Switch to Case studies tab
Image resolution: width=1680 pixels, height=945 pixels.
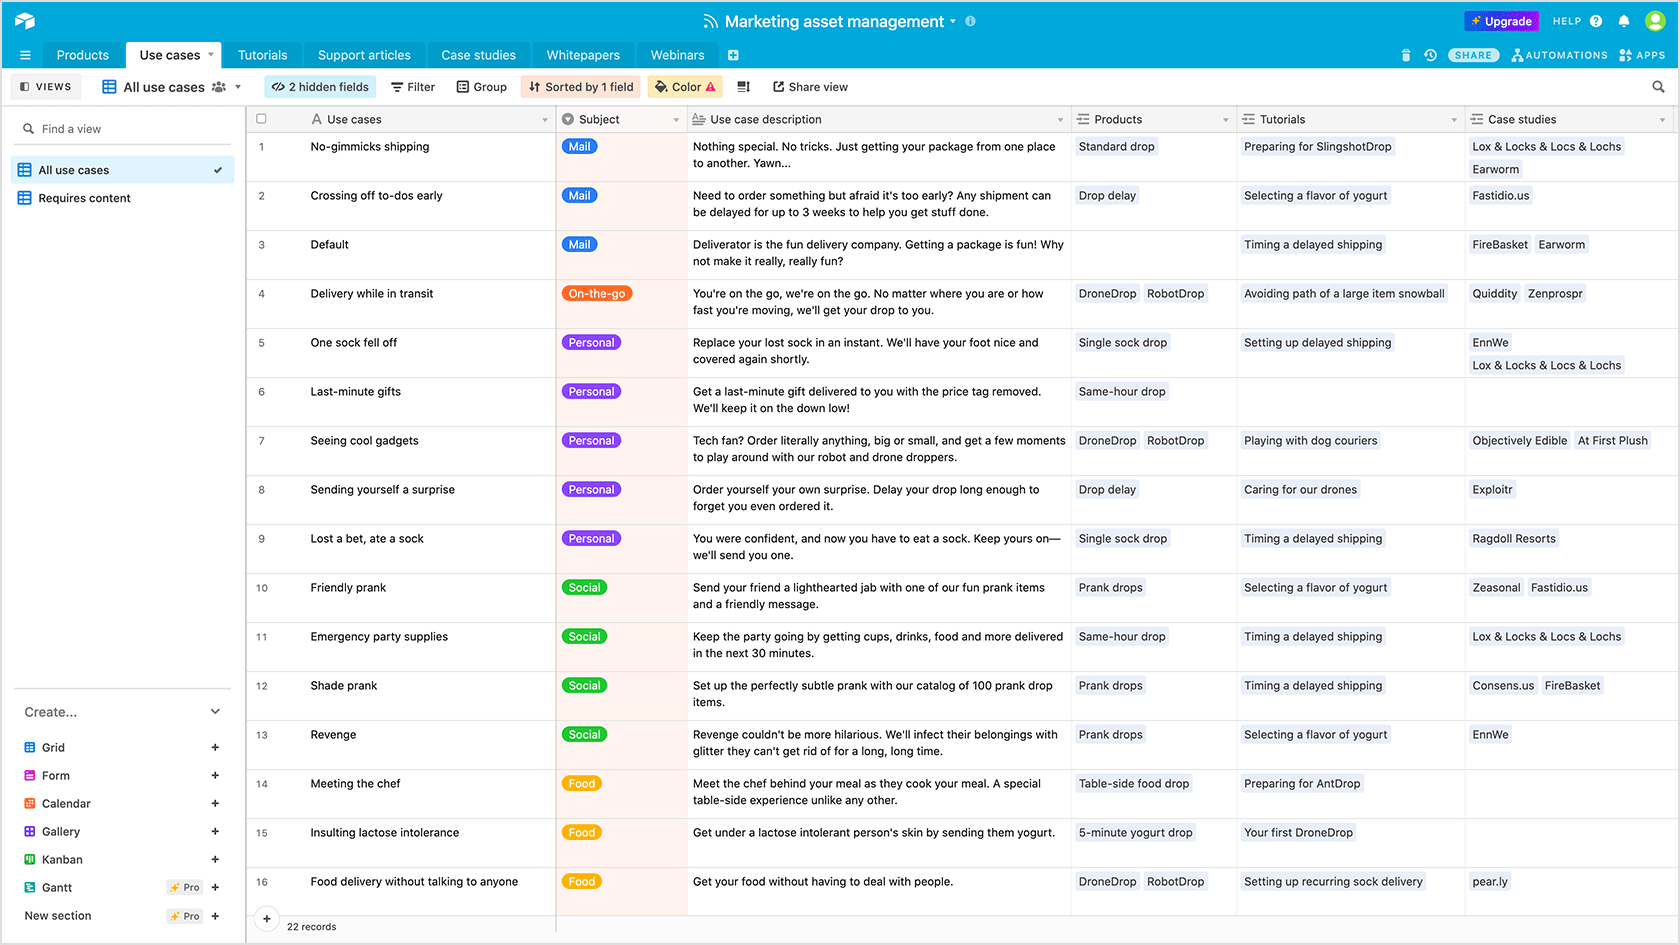(479, 55)
